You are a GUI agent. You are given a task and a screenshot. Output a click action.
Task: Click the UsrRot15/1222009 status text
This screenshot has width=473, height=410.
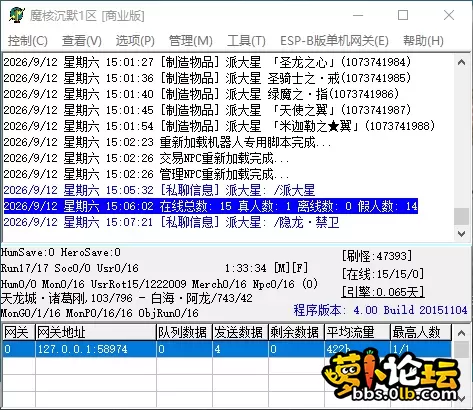coord(138,284)
